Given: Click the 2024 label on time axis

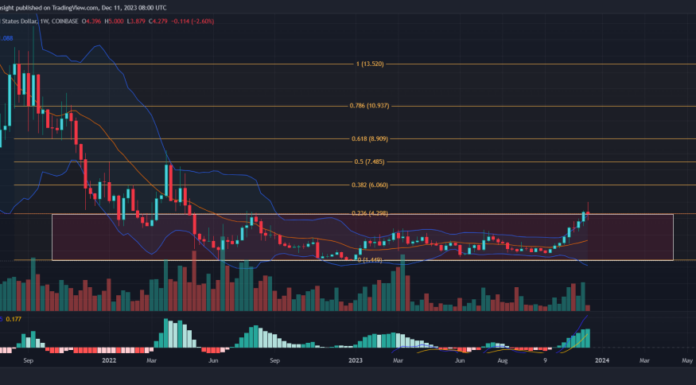Looking at the screenshot, I should [602, 361].
